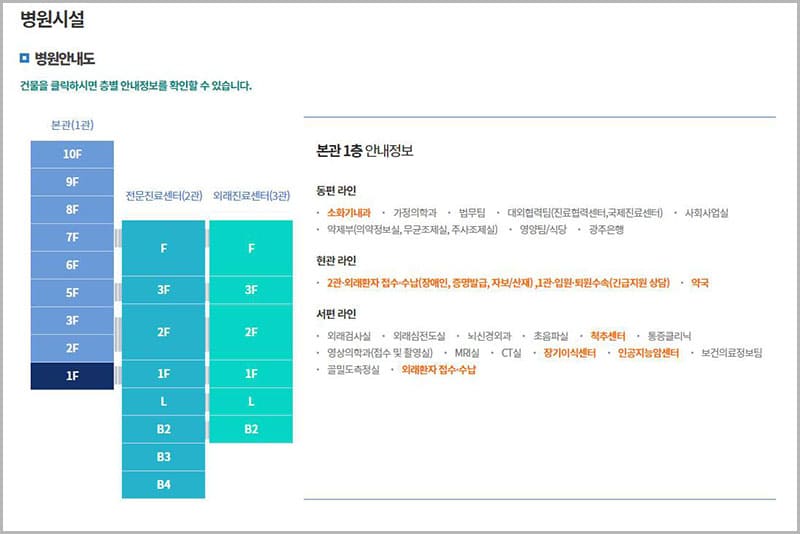Go to 장기이식센터 department link
The width and height of the screenshot is (800, 534).
[570, 353]
